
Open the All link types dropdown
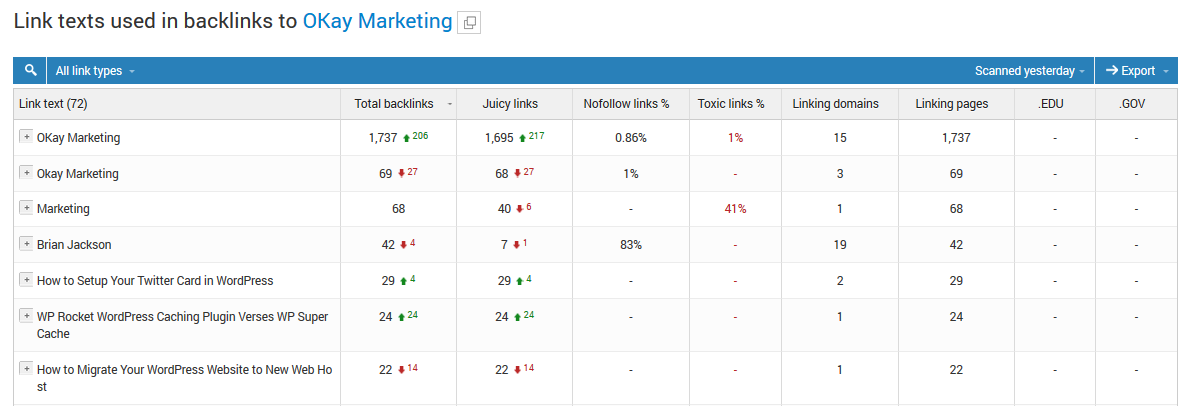[x=95, y=71]
